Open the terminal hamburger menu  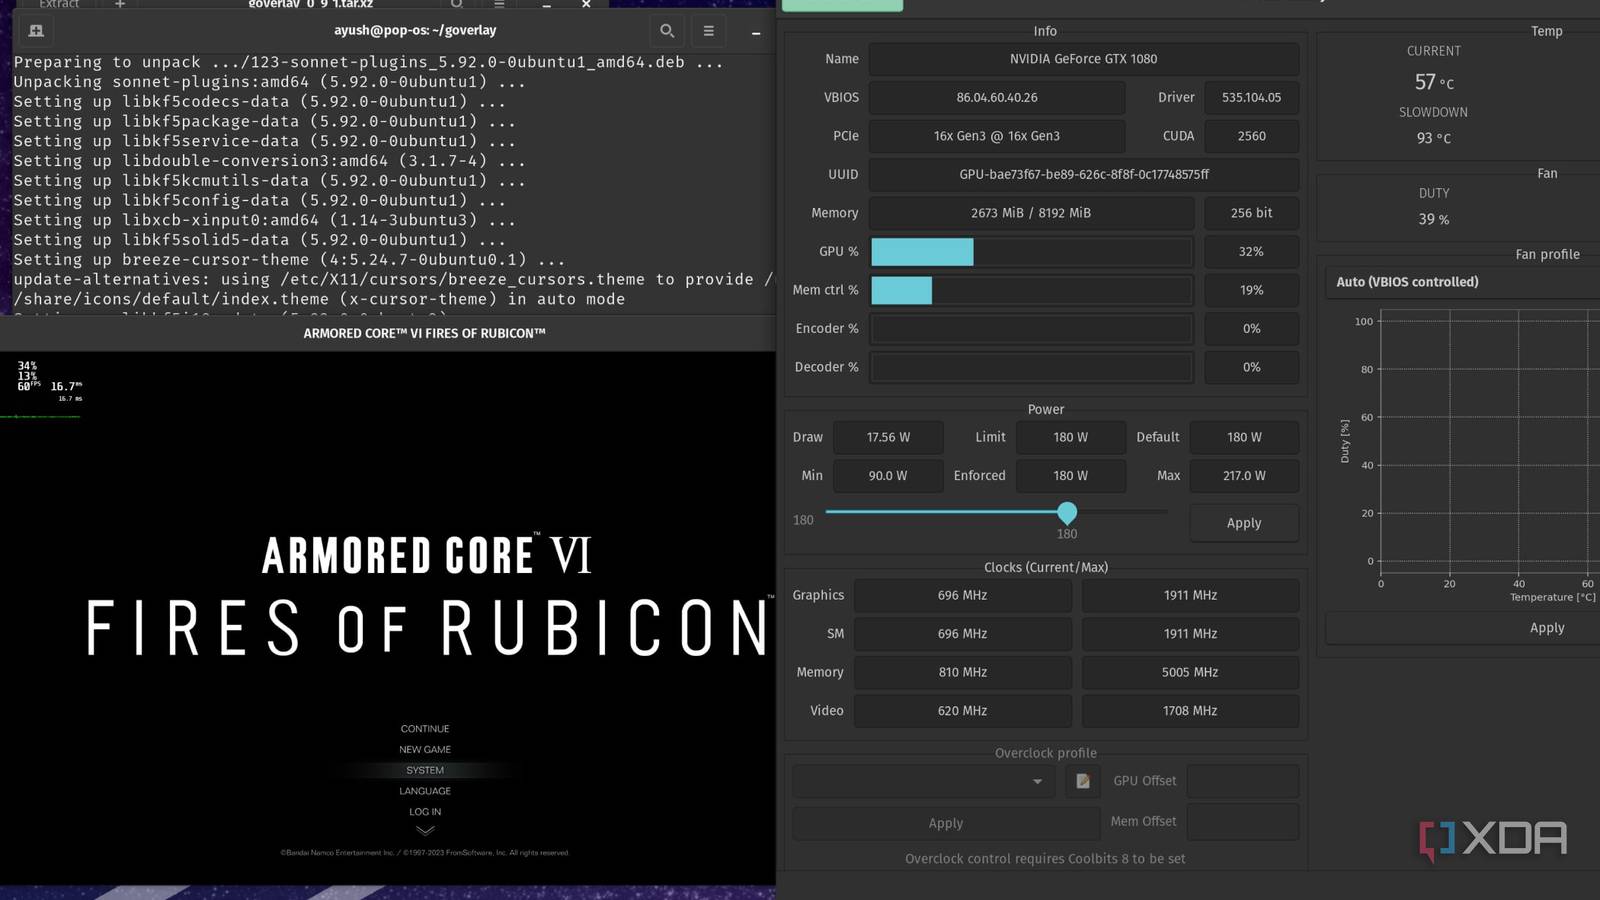(708, 31)
